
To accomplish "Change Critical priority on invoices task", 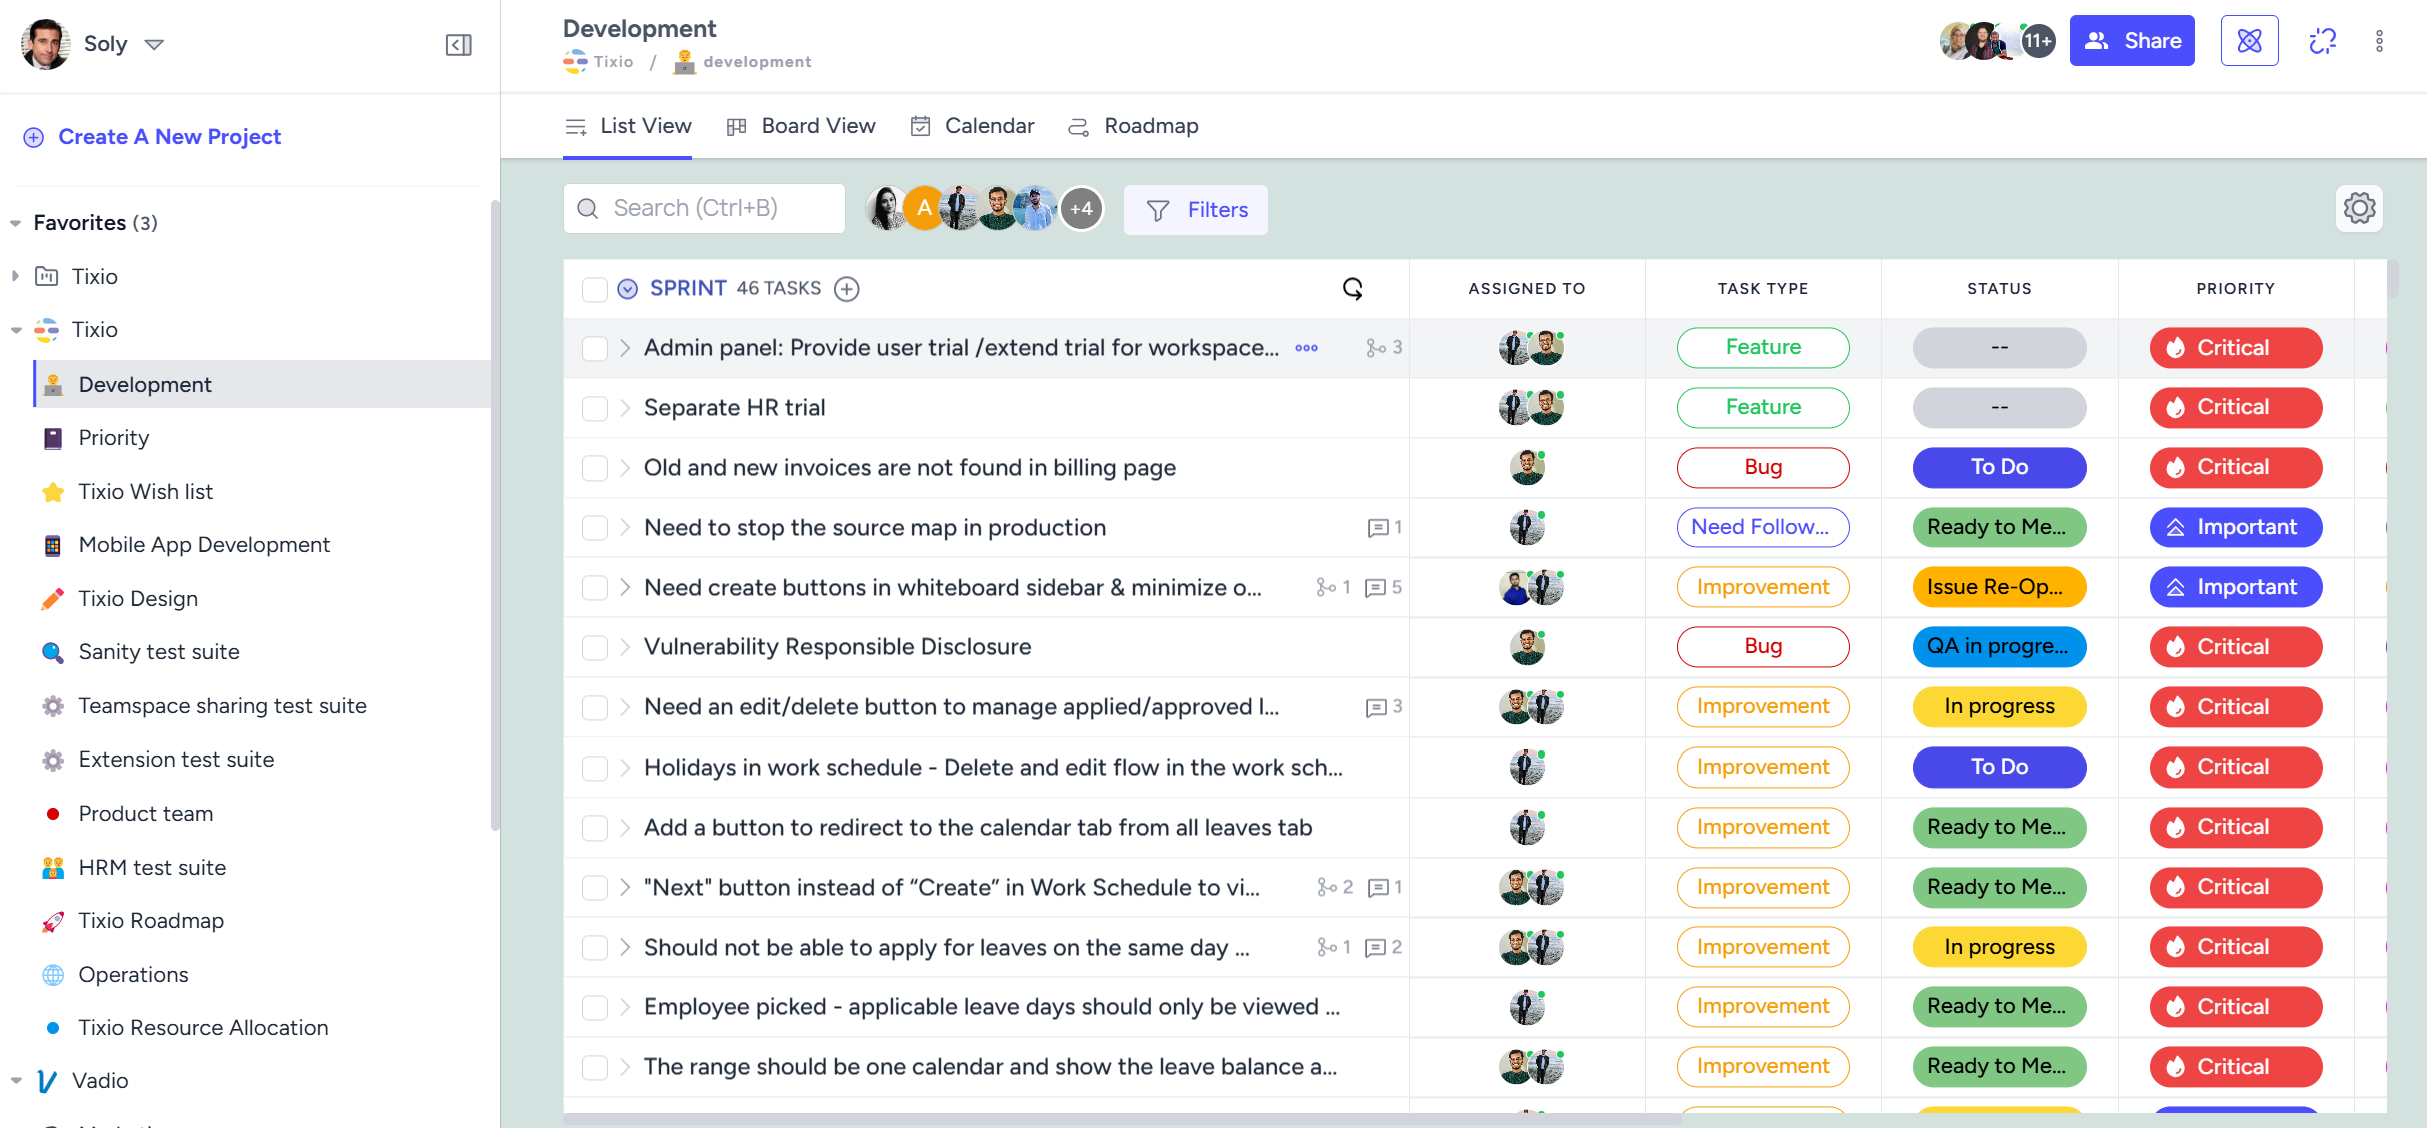I will (2235, 467).
